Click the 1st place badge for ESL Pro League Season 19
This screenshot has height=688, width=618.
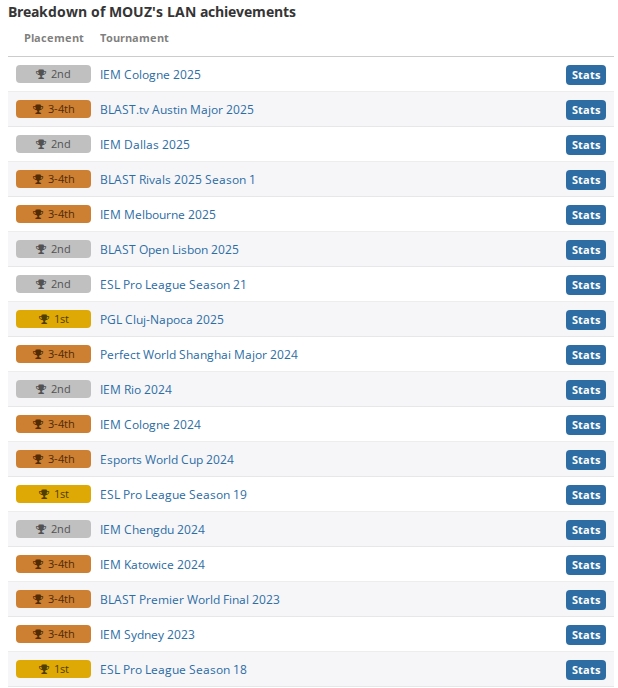tap(54, 494)
